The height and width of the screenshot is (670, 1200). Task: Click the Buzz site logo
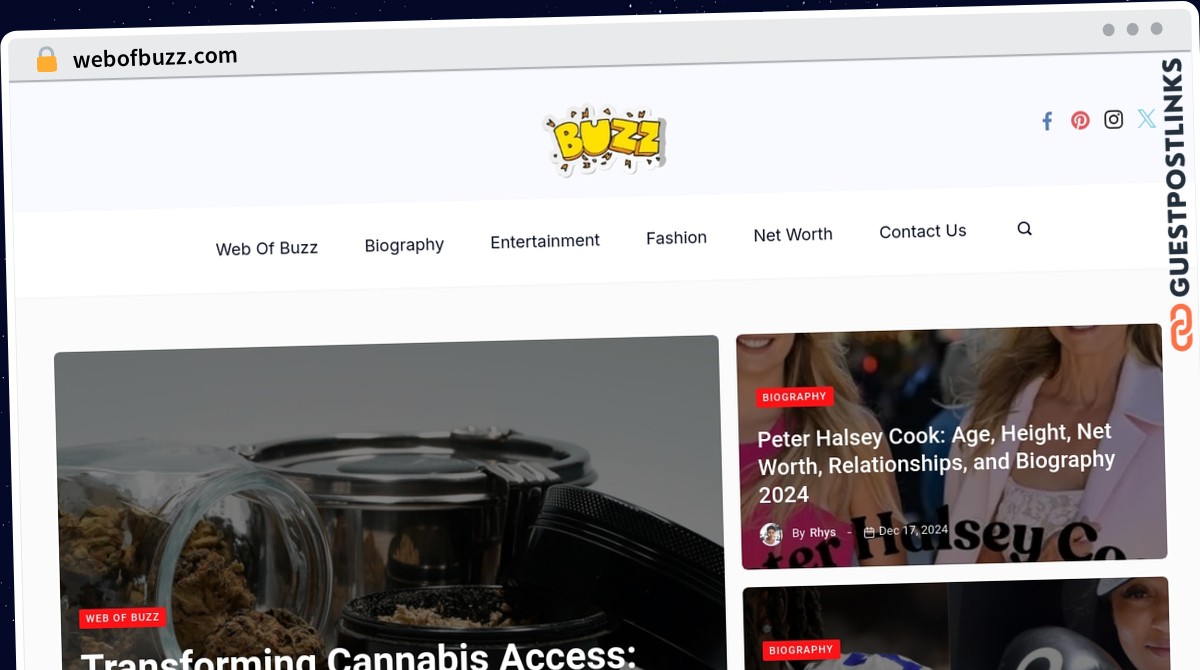click(604, 140)
